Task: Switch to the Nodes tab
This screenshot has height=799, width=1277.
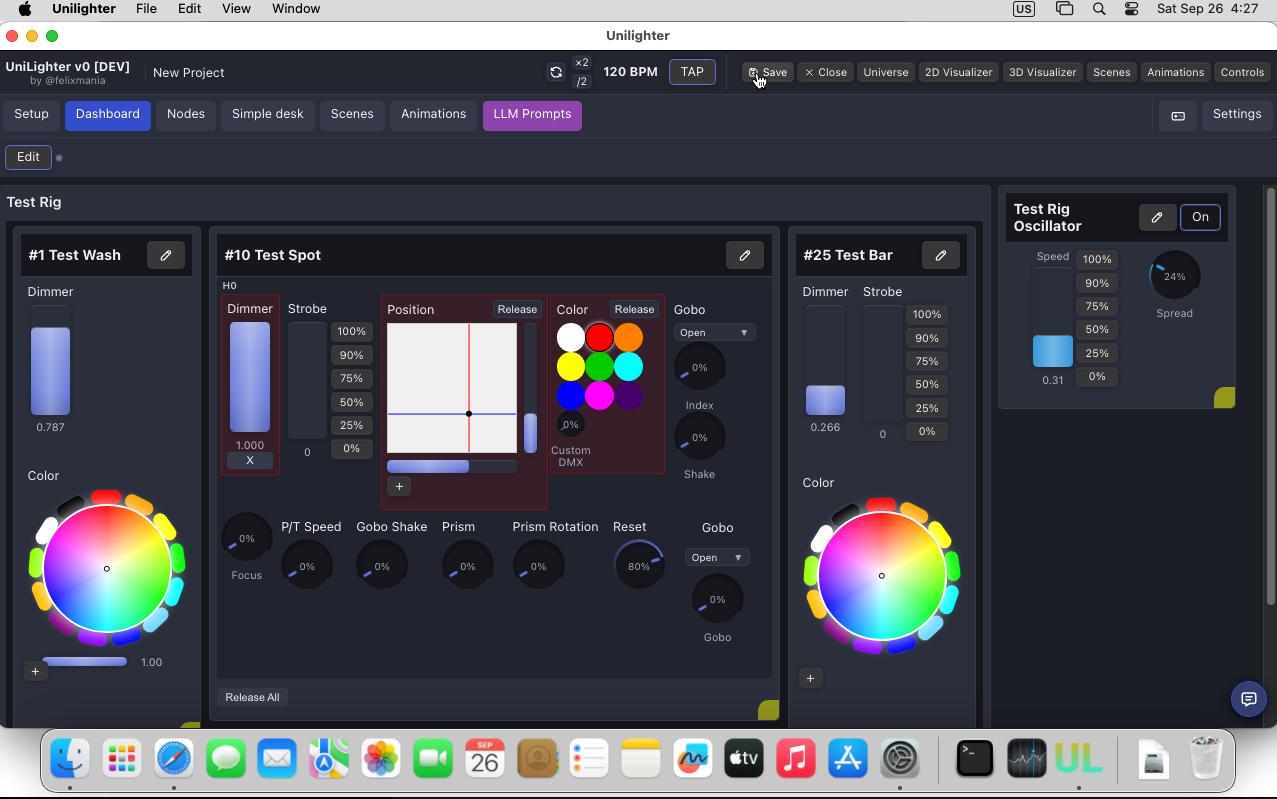Action: 186,115
